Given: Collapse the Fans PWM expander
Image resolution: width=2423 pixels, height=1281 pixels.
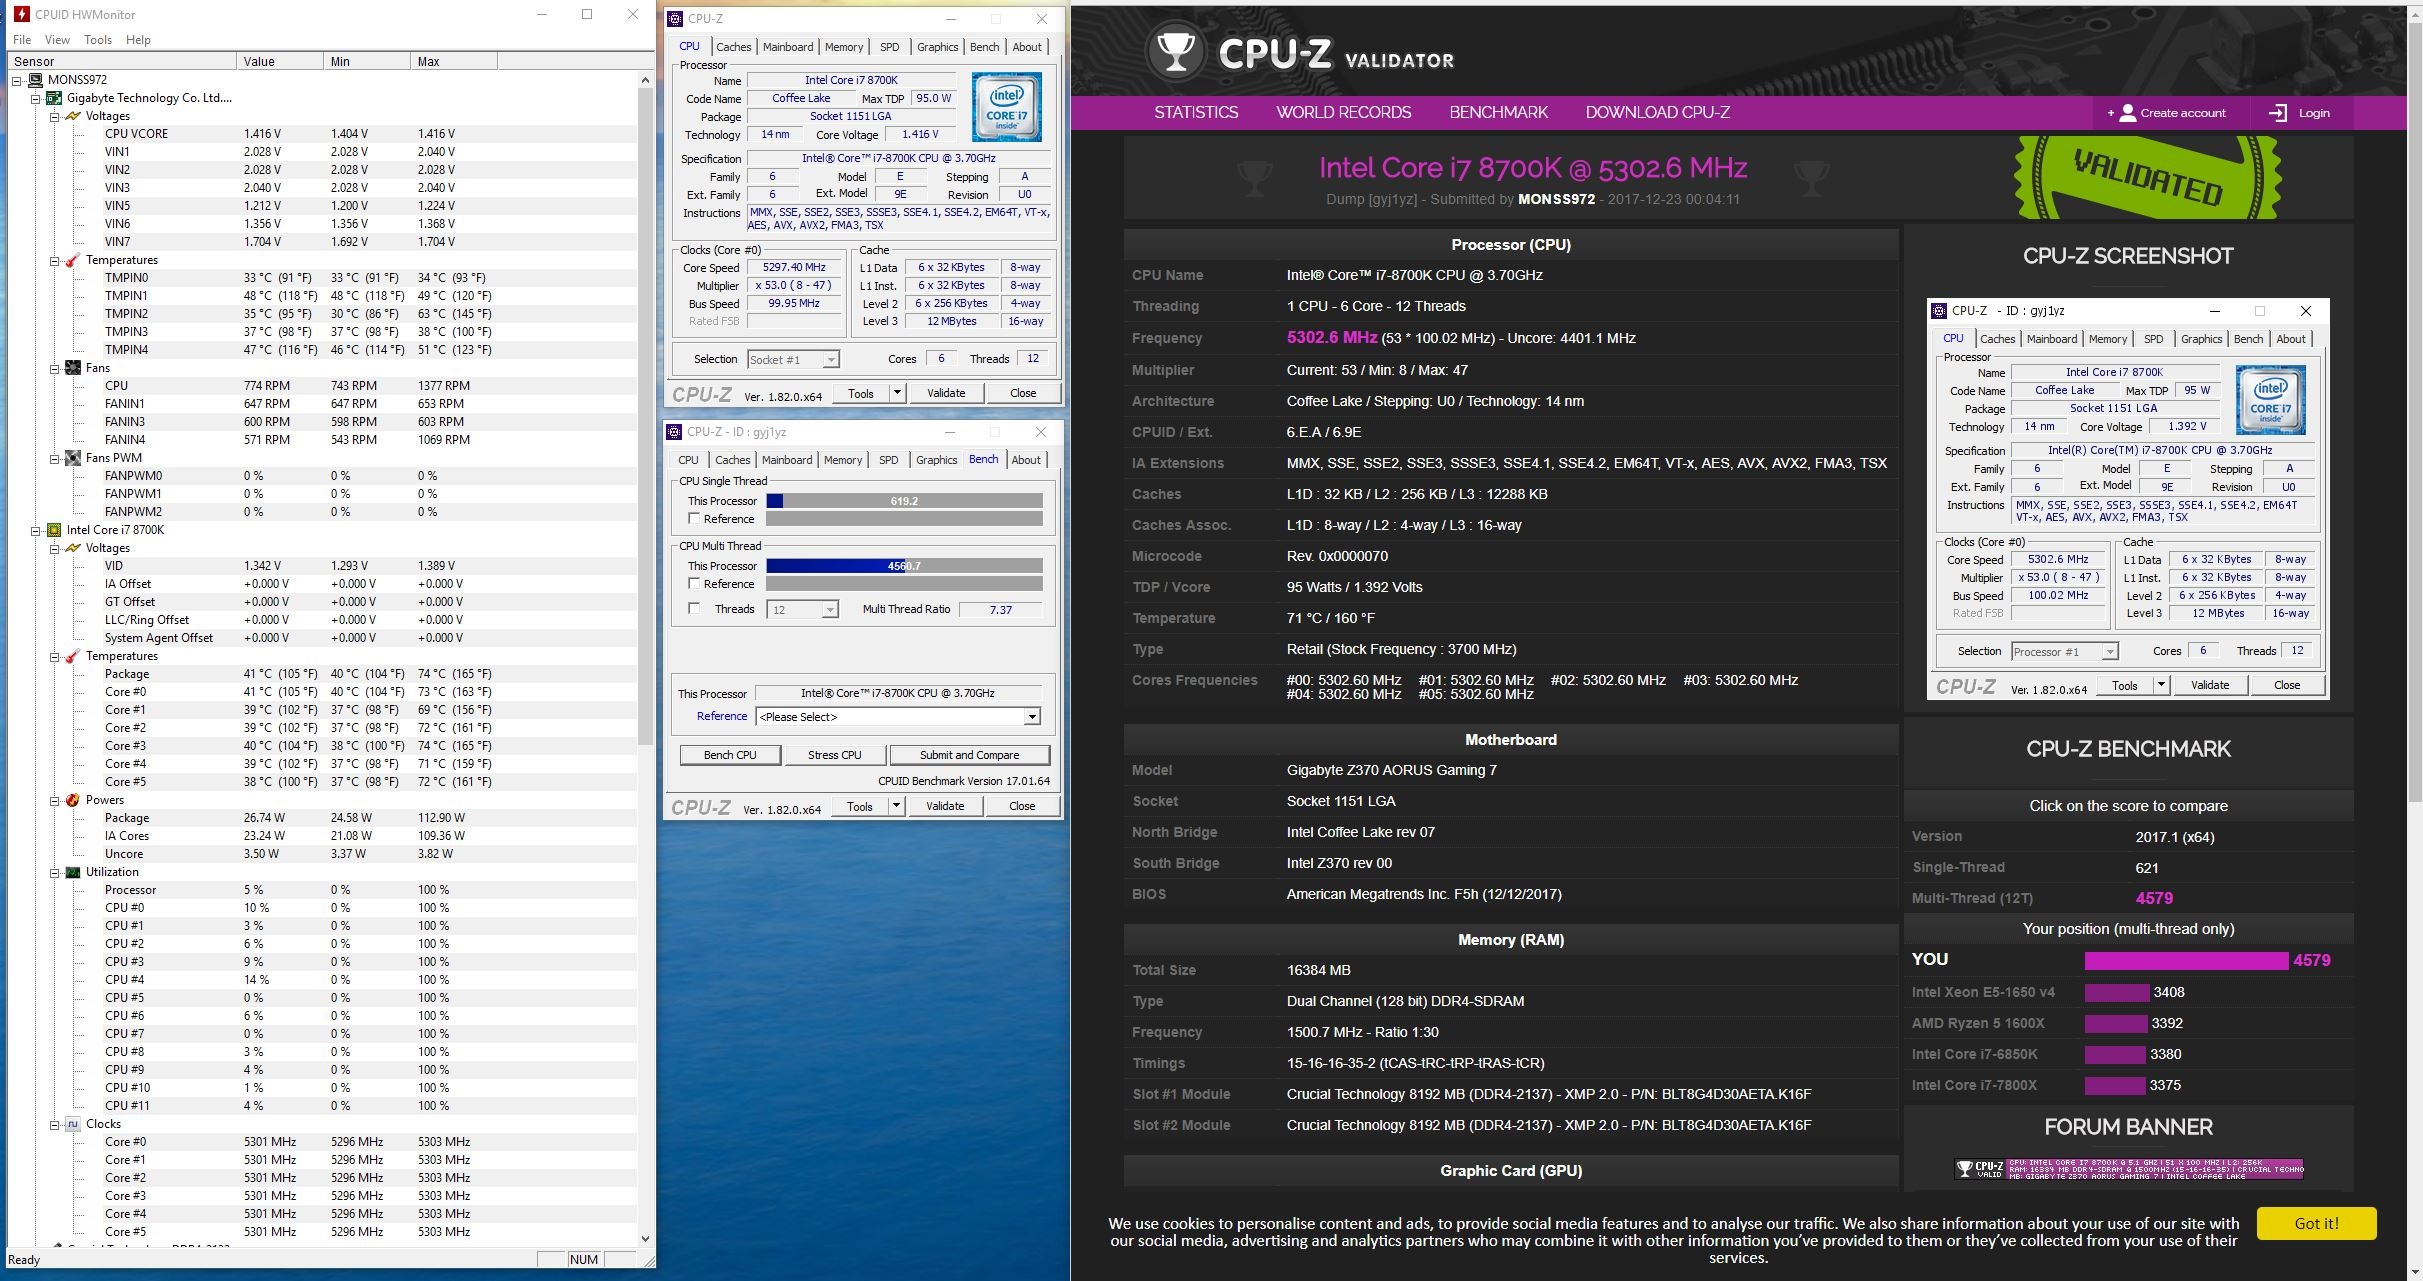Looking at the screenshot, I should [55, 458].
